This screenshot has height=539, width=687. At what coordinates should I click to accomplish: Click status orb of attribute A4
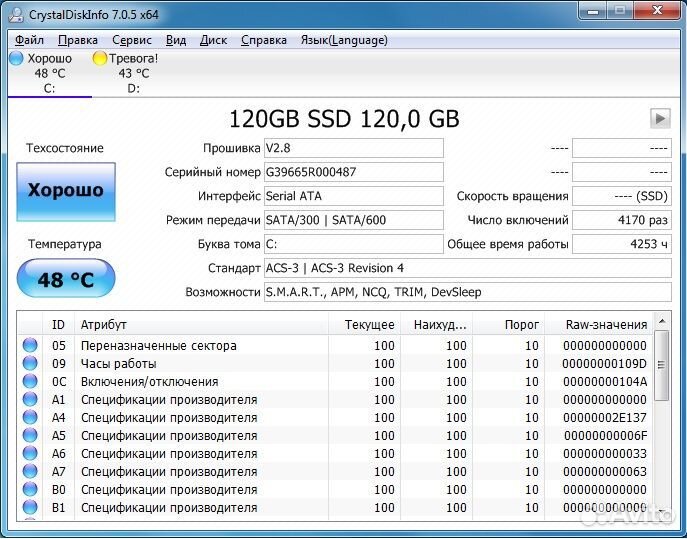coord(30,417)
